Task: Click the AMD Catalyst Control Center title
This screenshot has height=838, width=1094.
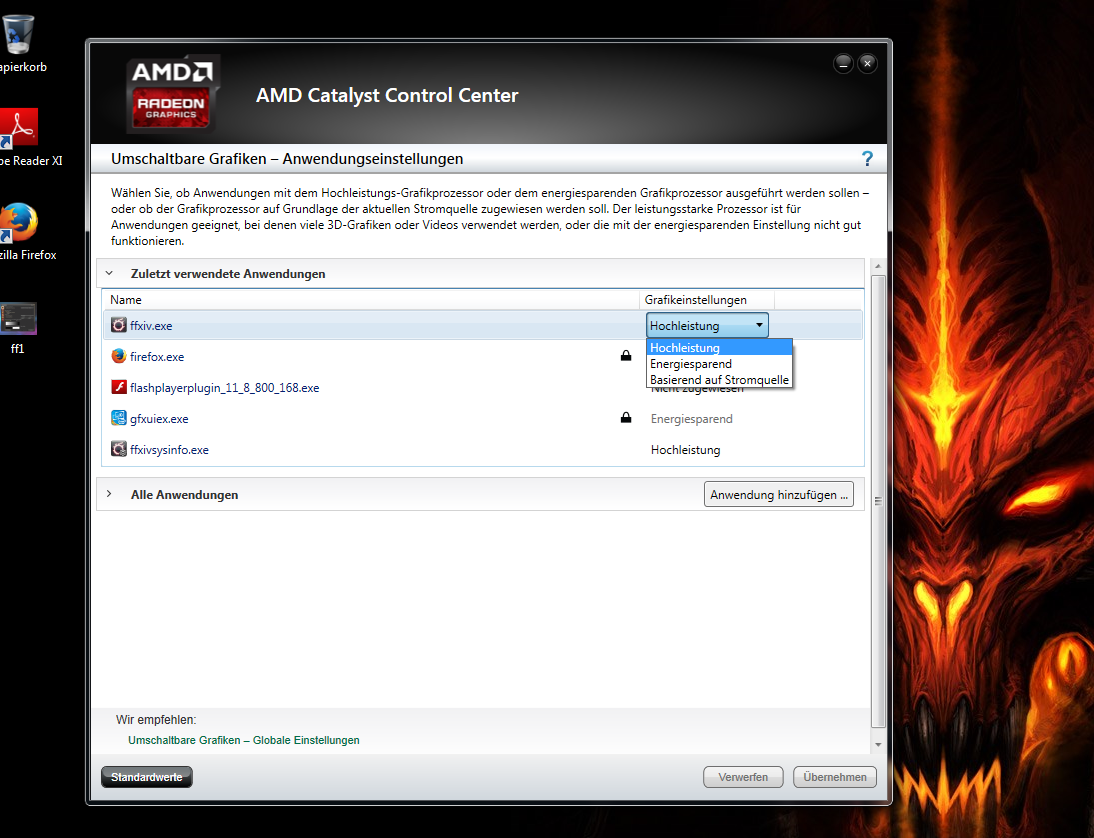Action: point(387,96)
